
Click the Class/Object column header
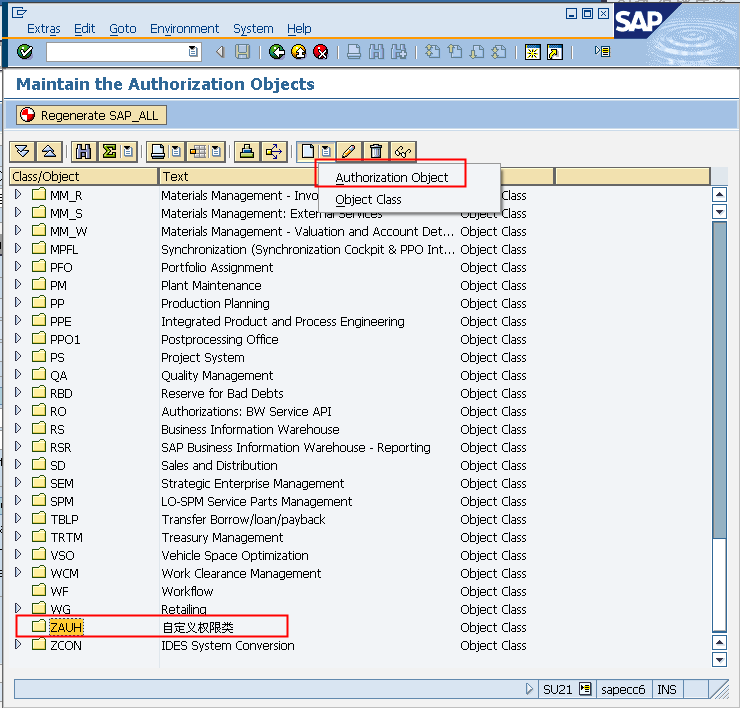[84, 177]
